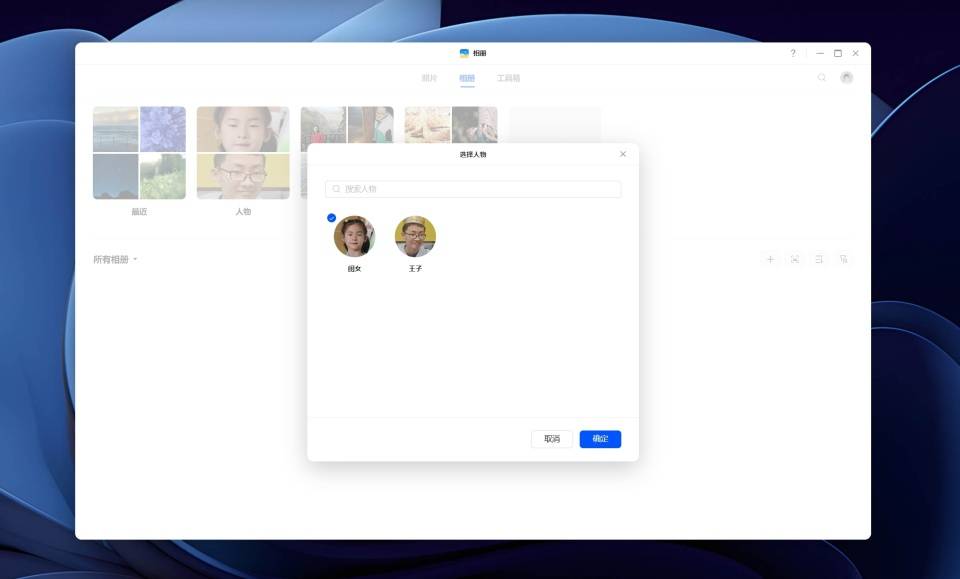The image size is (960, 579).
Task: Click the list sort icon in album toolbar
Action: click(x=819, y=260)
